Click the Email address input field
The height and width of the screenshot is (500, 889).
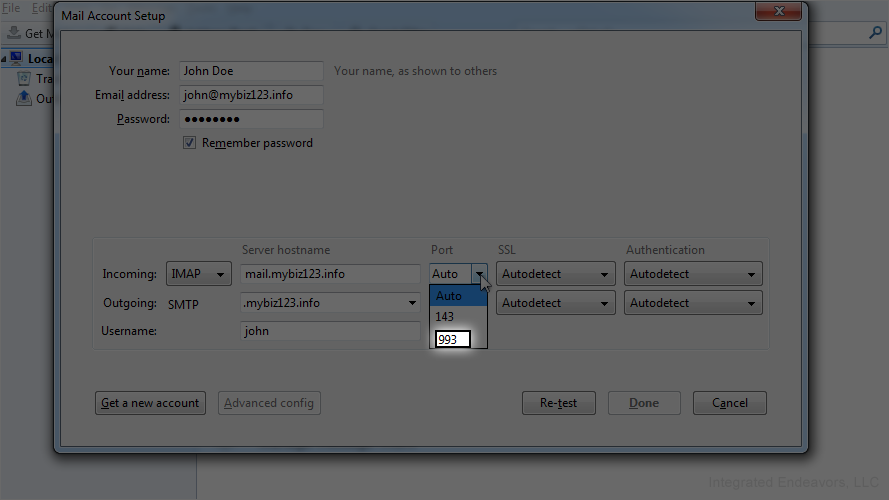pos(251,95)
